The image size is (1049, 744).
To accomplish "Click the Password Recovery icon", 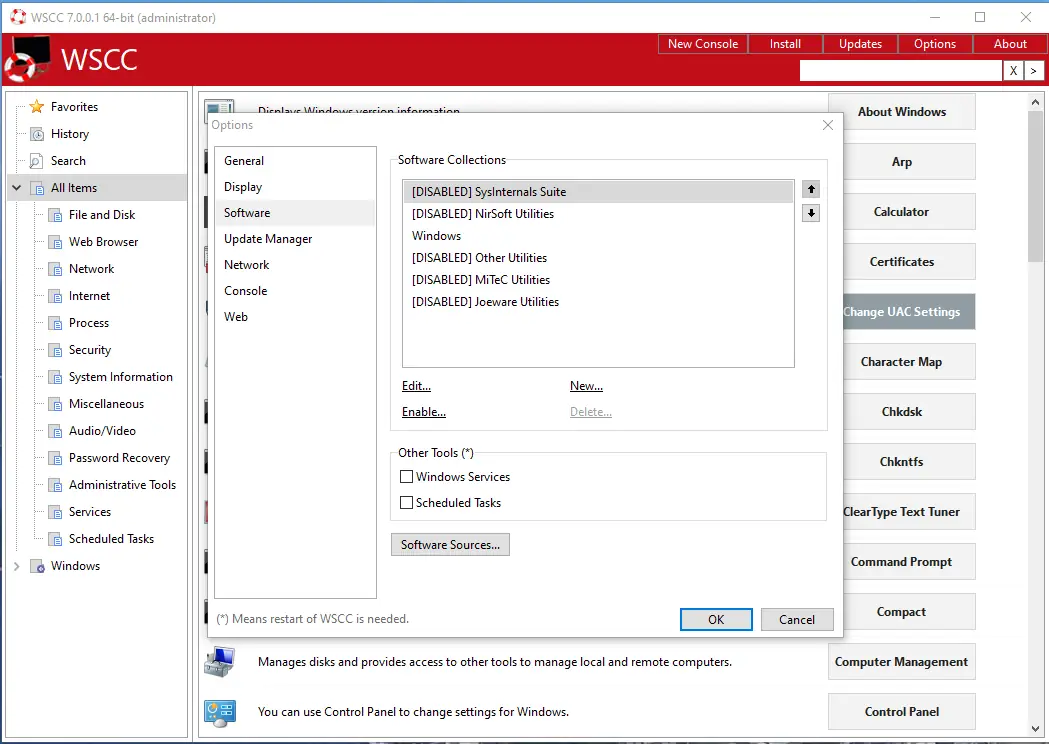I will pos(56,458).
